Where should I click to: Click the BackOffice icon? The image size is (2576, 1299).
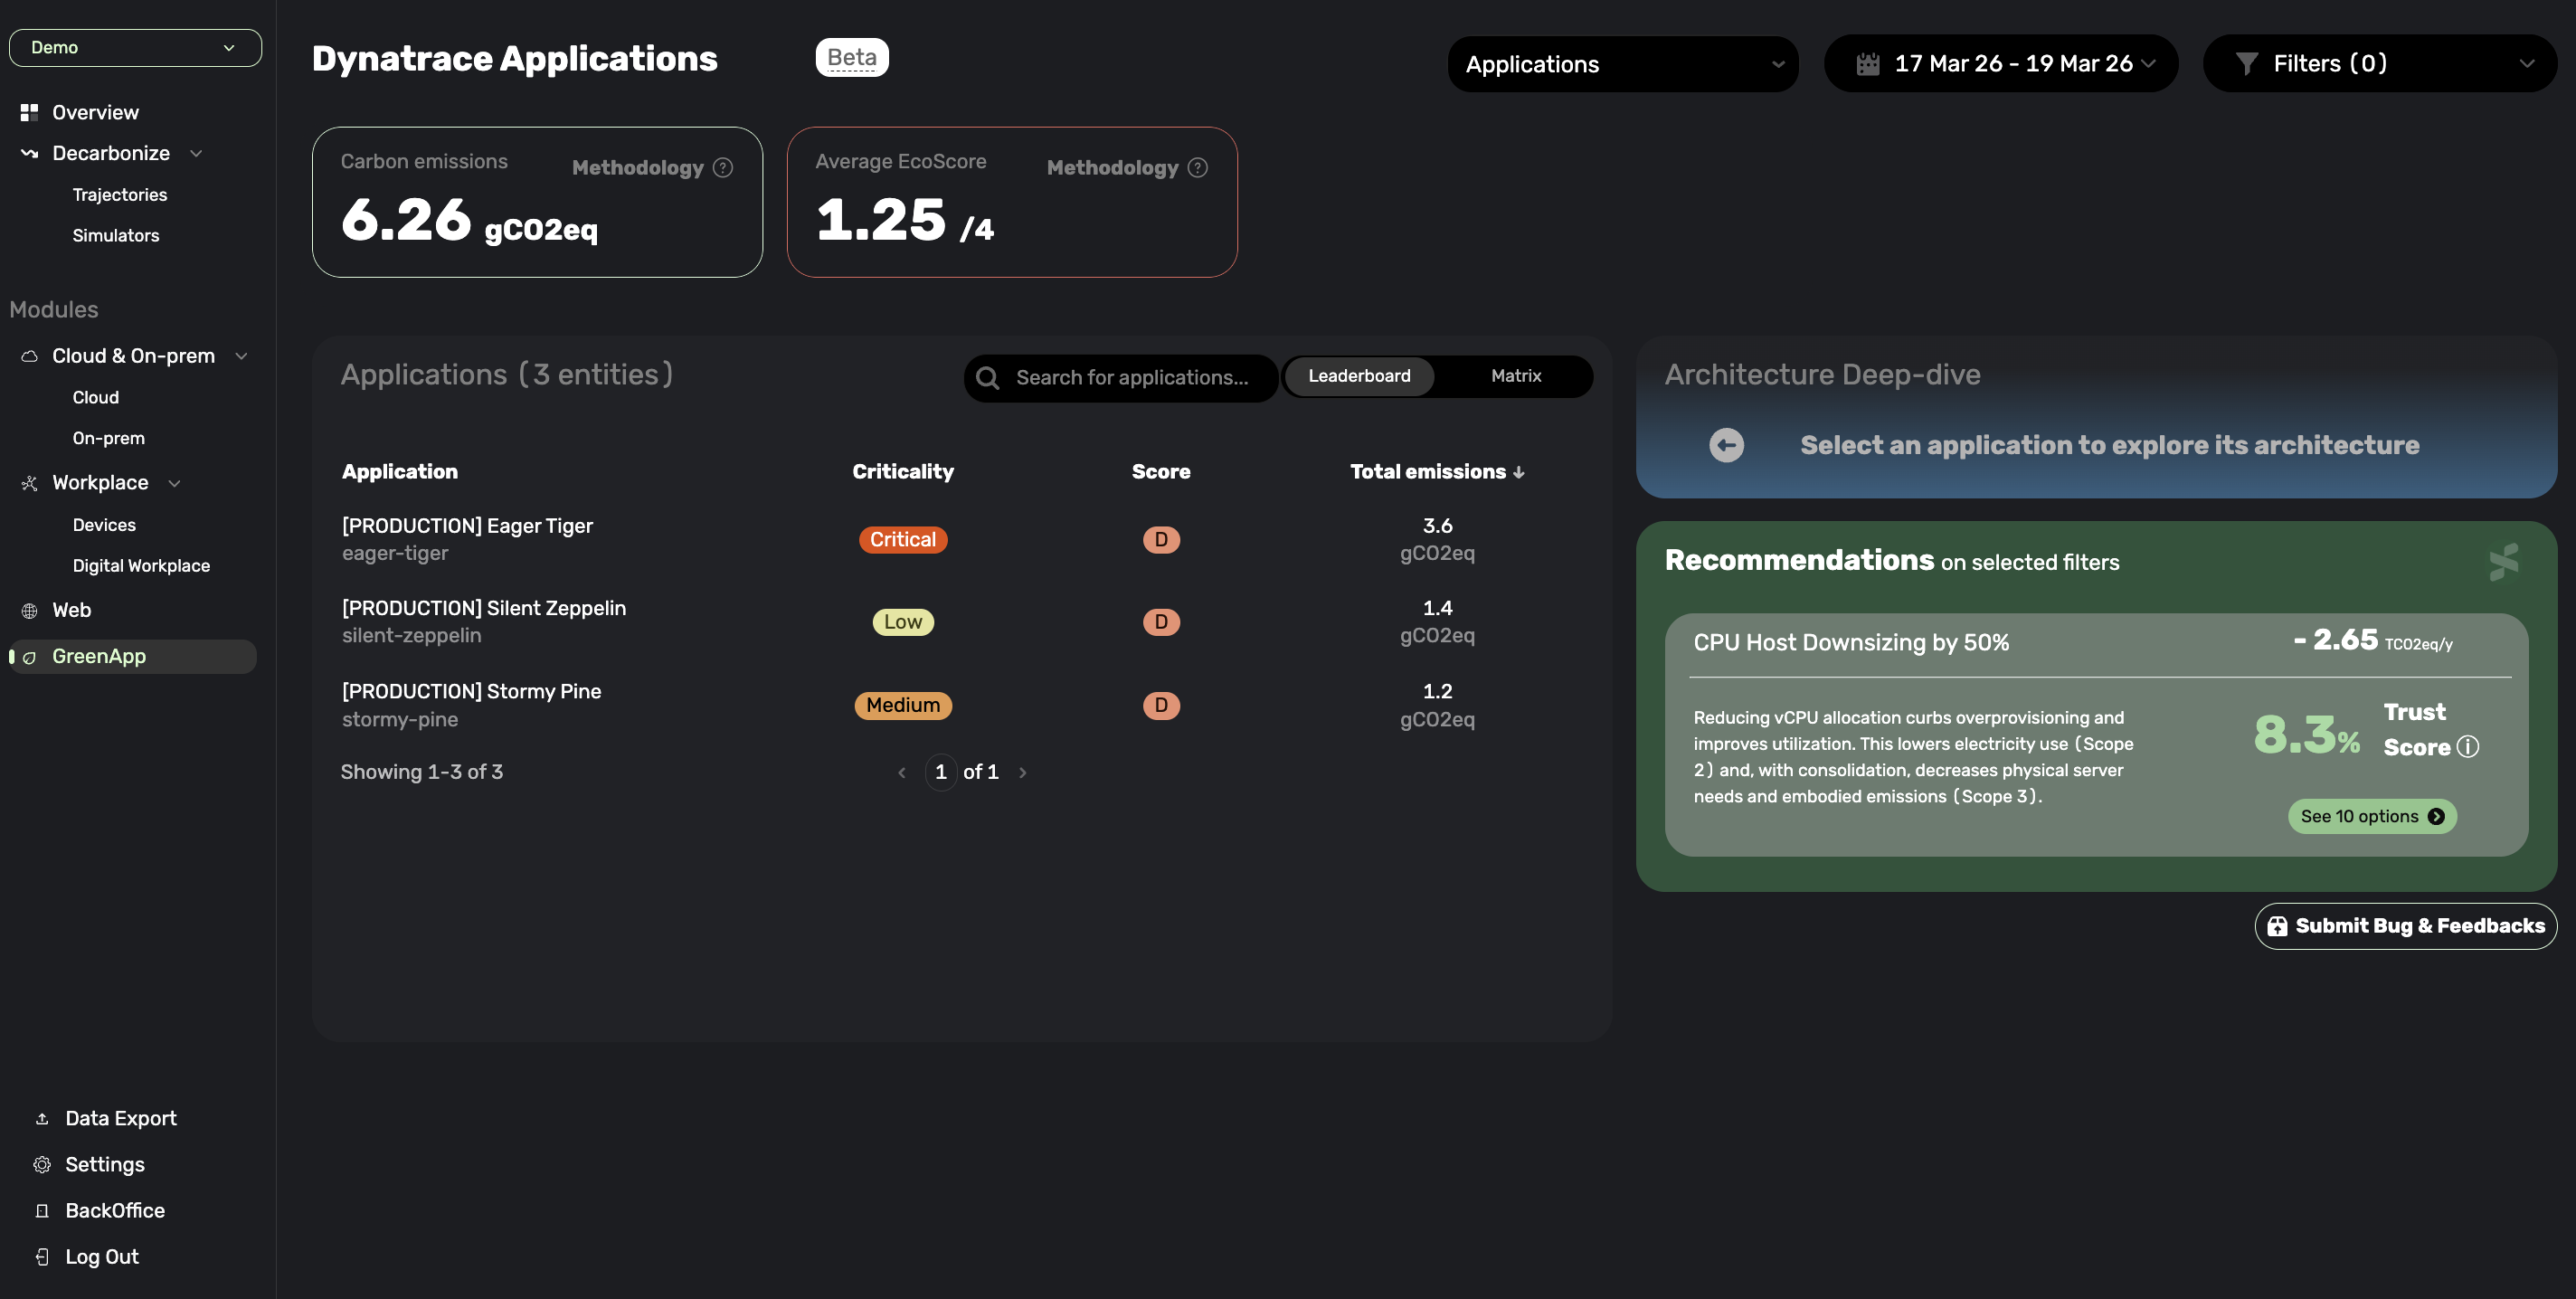pos(42,1210)
